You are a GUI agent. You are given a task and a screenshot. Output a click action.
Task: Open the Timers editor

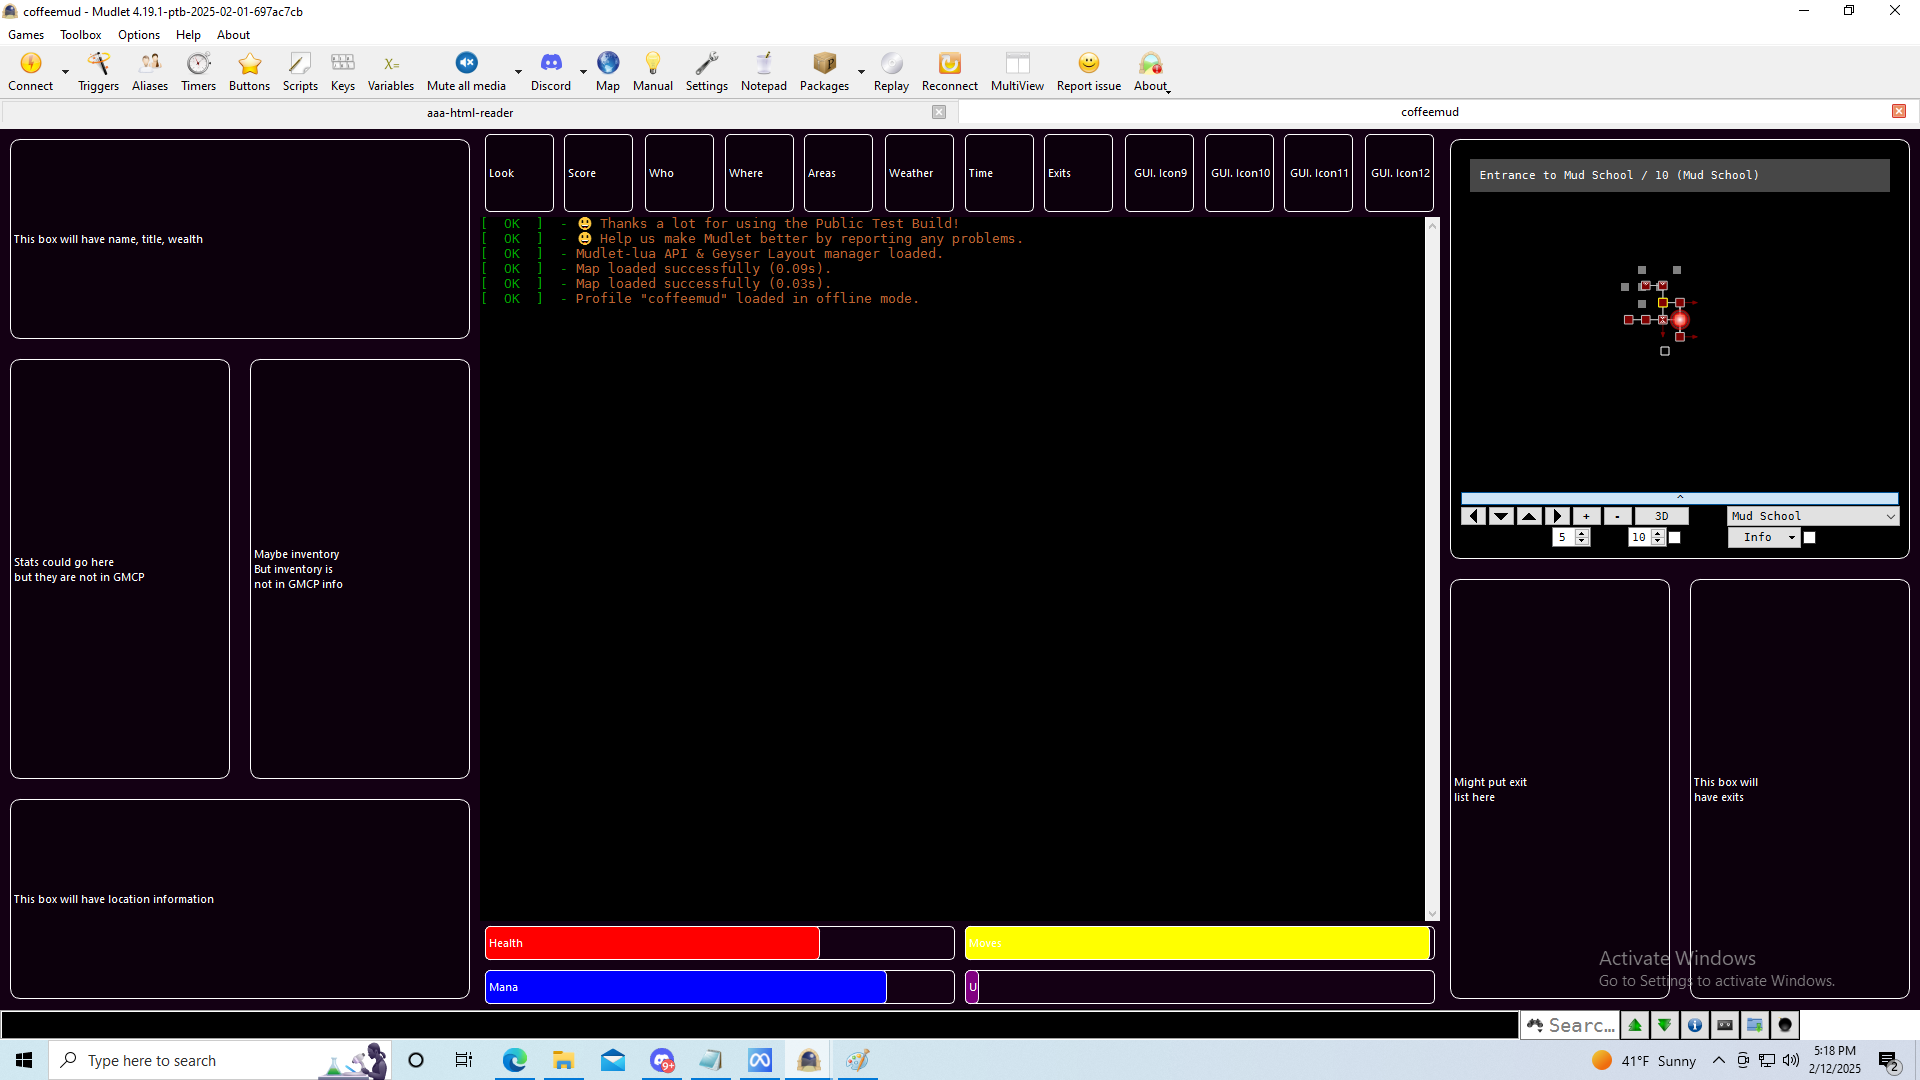click(x=197, y=70)
